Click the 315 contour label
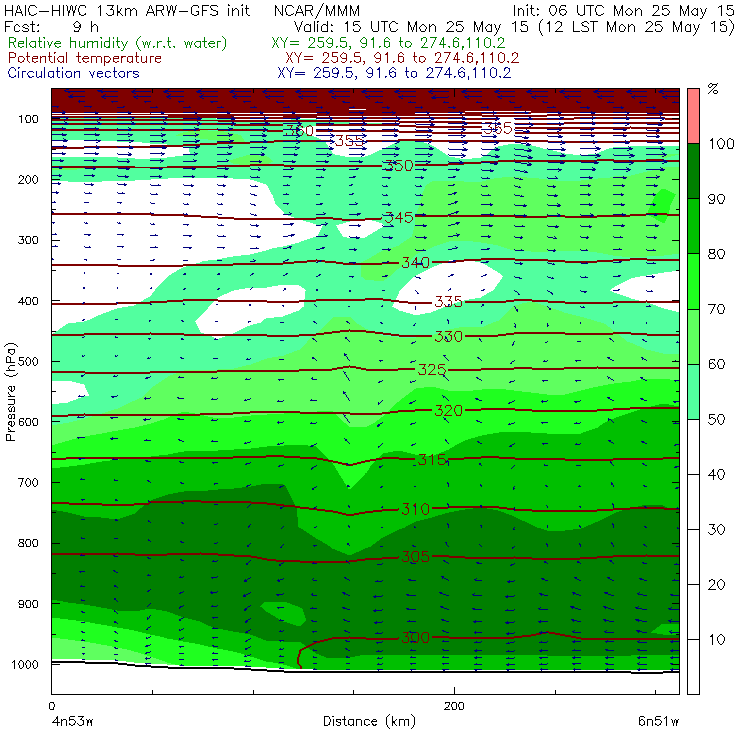The image size is (740, 740). 432,459
